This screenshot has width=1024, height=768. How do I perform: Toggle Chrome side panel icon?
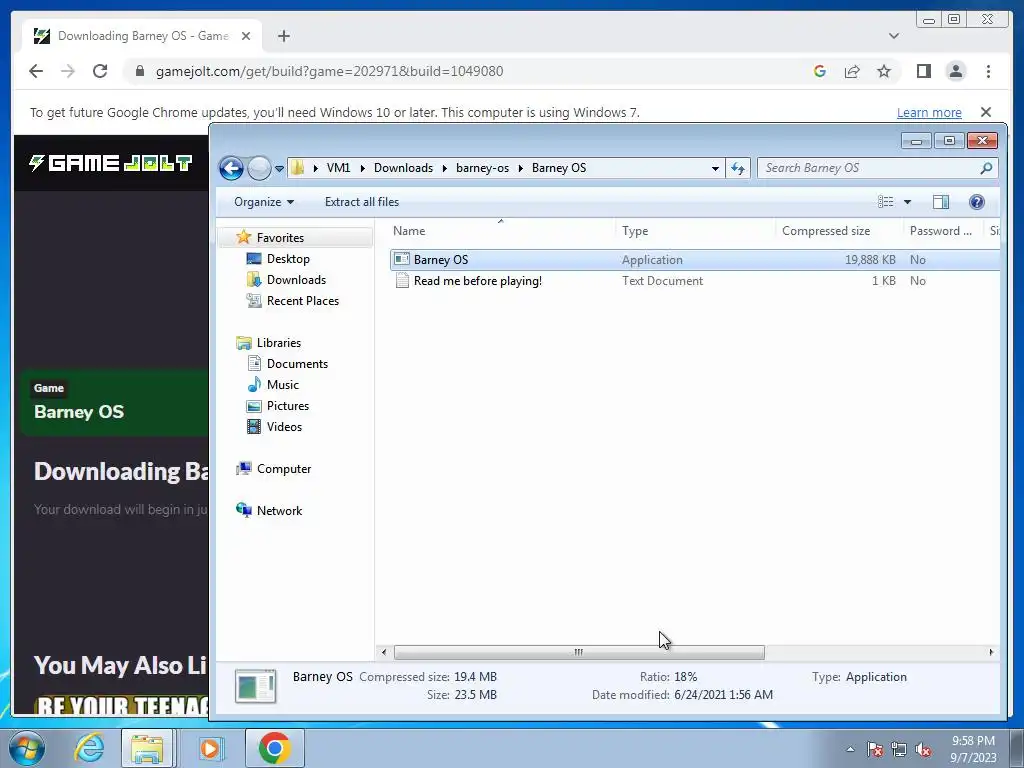923,71
